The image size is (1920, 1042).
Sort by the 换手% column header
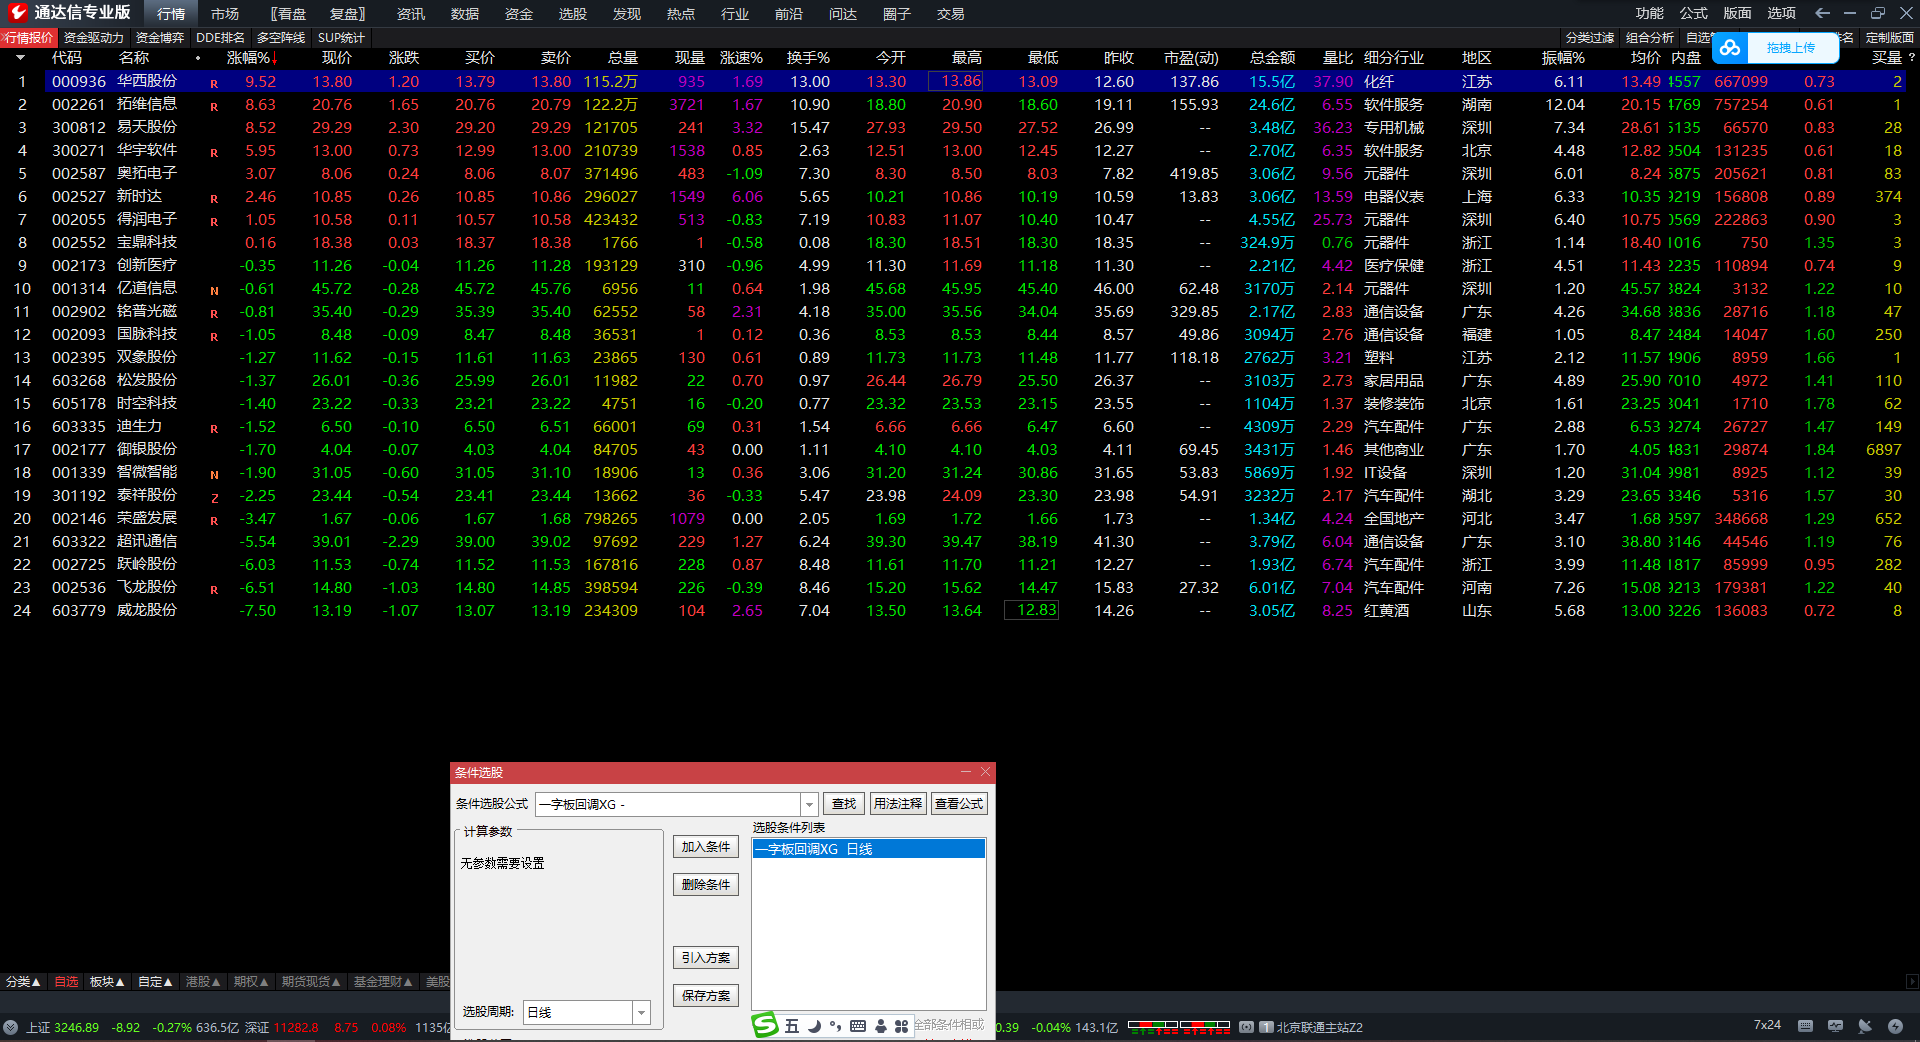pos(808,58)
